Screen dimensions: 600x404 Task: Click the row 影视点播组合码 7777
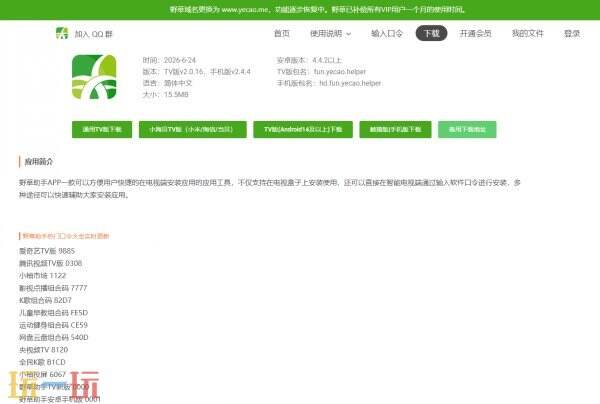[x=53, y=288]
